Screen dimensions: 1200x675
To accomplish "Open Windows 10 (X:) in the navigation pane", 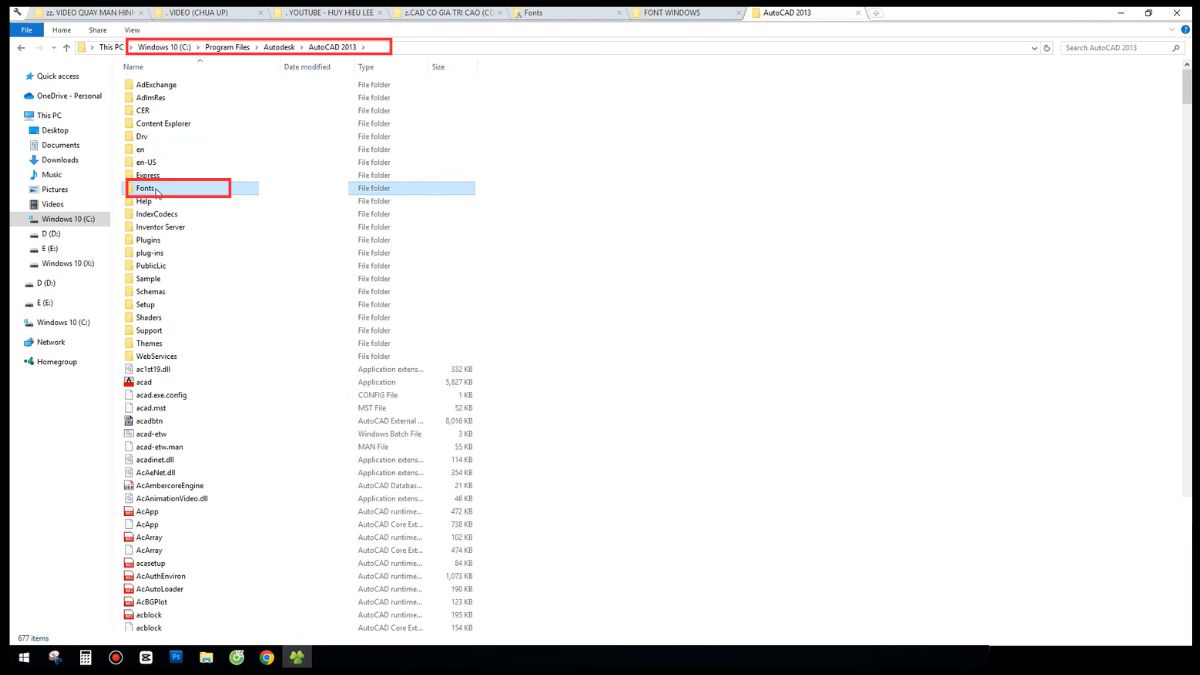I will [68, 264].
